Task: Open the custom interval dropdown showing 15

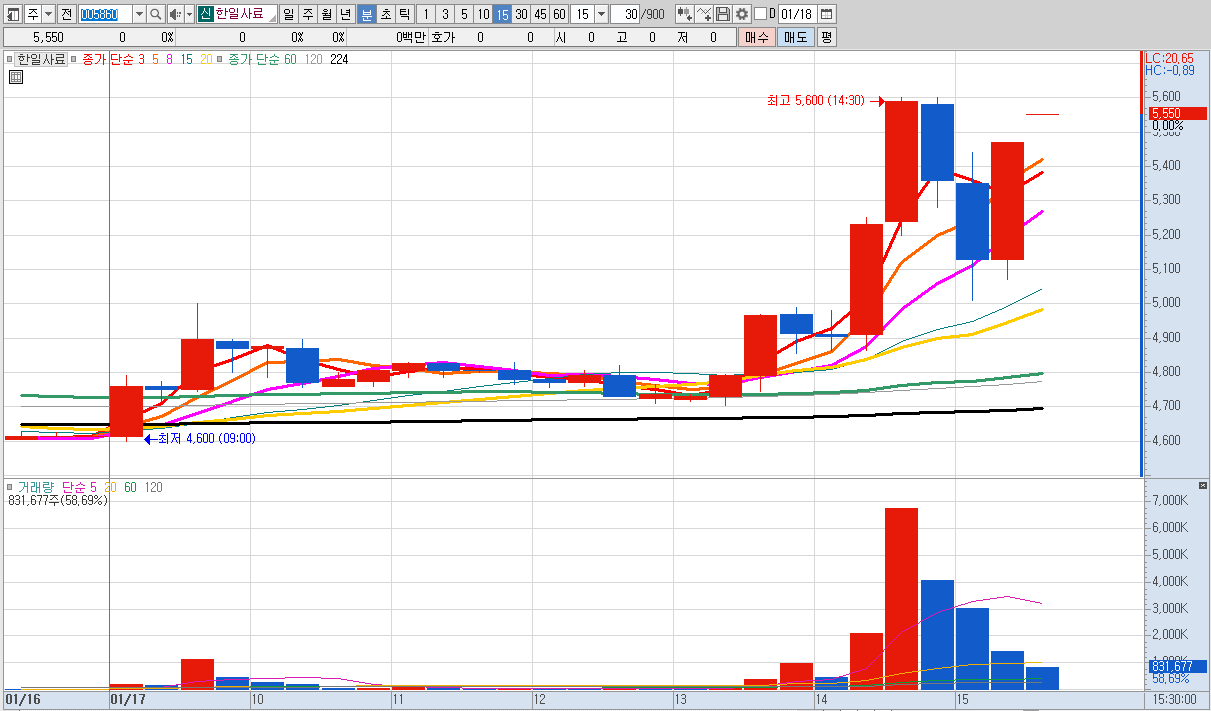Action: tap(600, 14)
